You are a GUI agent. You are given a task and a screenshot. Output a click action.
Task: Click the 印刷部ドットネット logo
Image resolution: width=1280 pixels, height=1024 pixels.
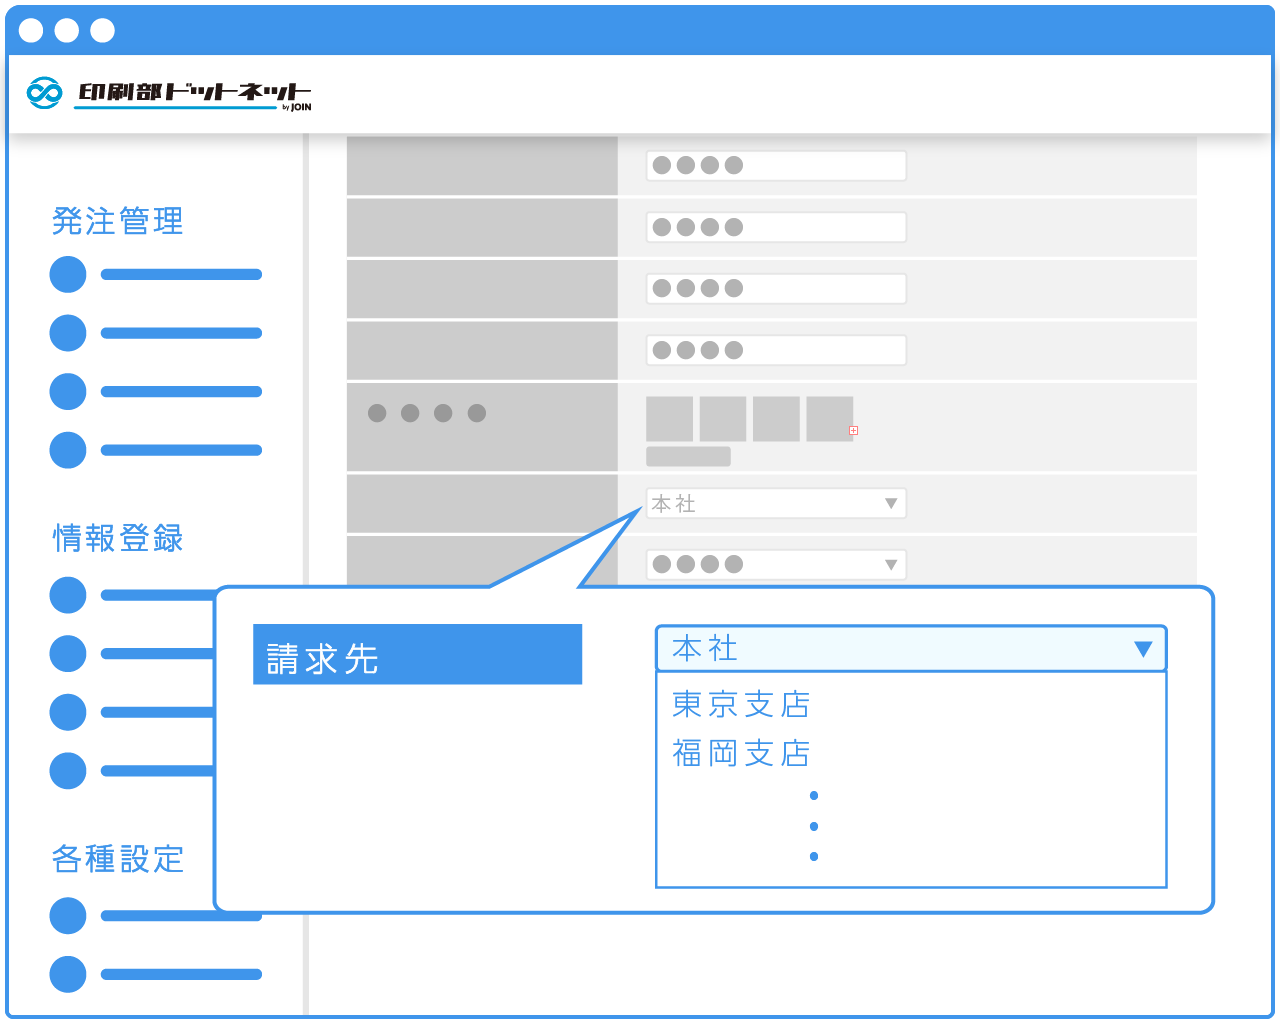[169, 93]
